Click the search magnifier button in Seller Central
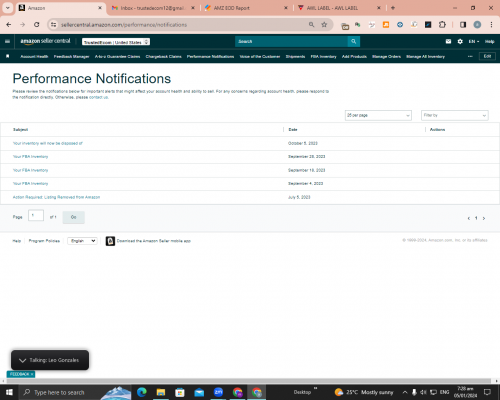The height and width of the screenshot is (400, 500). [353, 41]
